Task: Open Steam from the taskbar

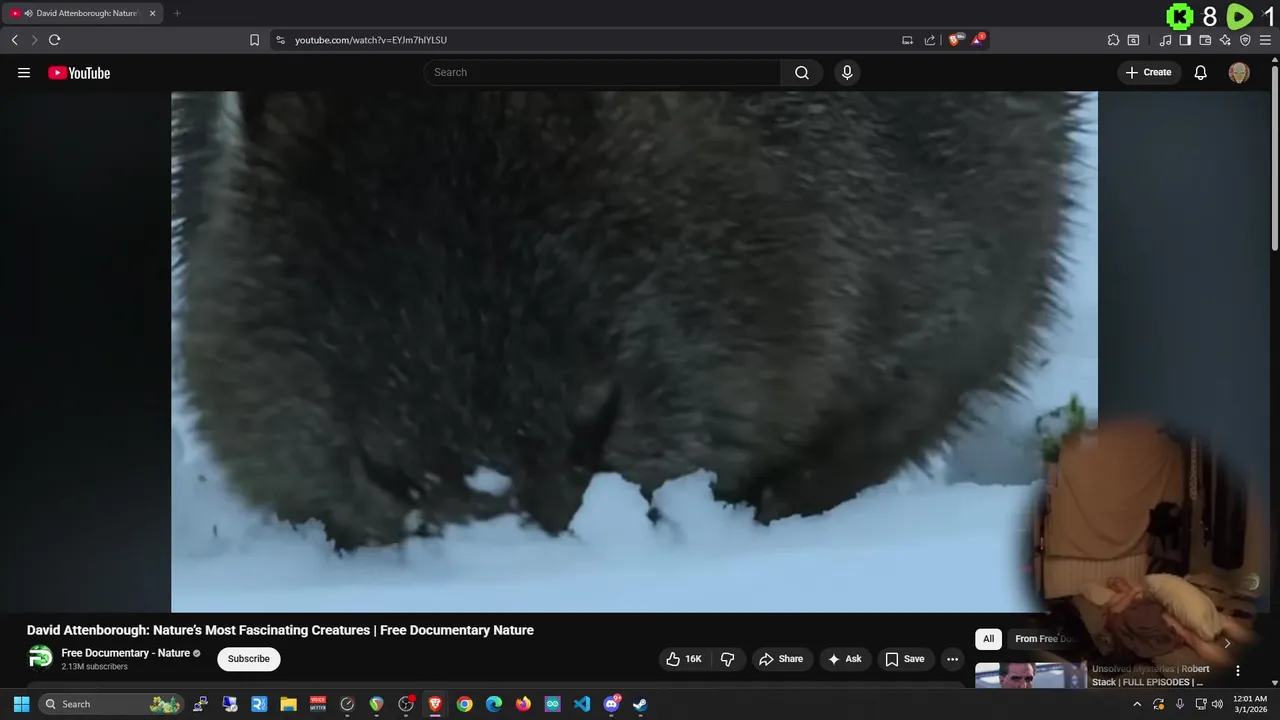Action: (640, 704)
